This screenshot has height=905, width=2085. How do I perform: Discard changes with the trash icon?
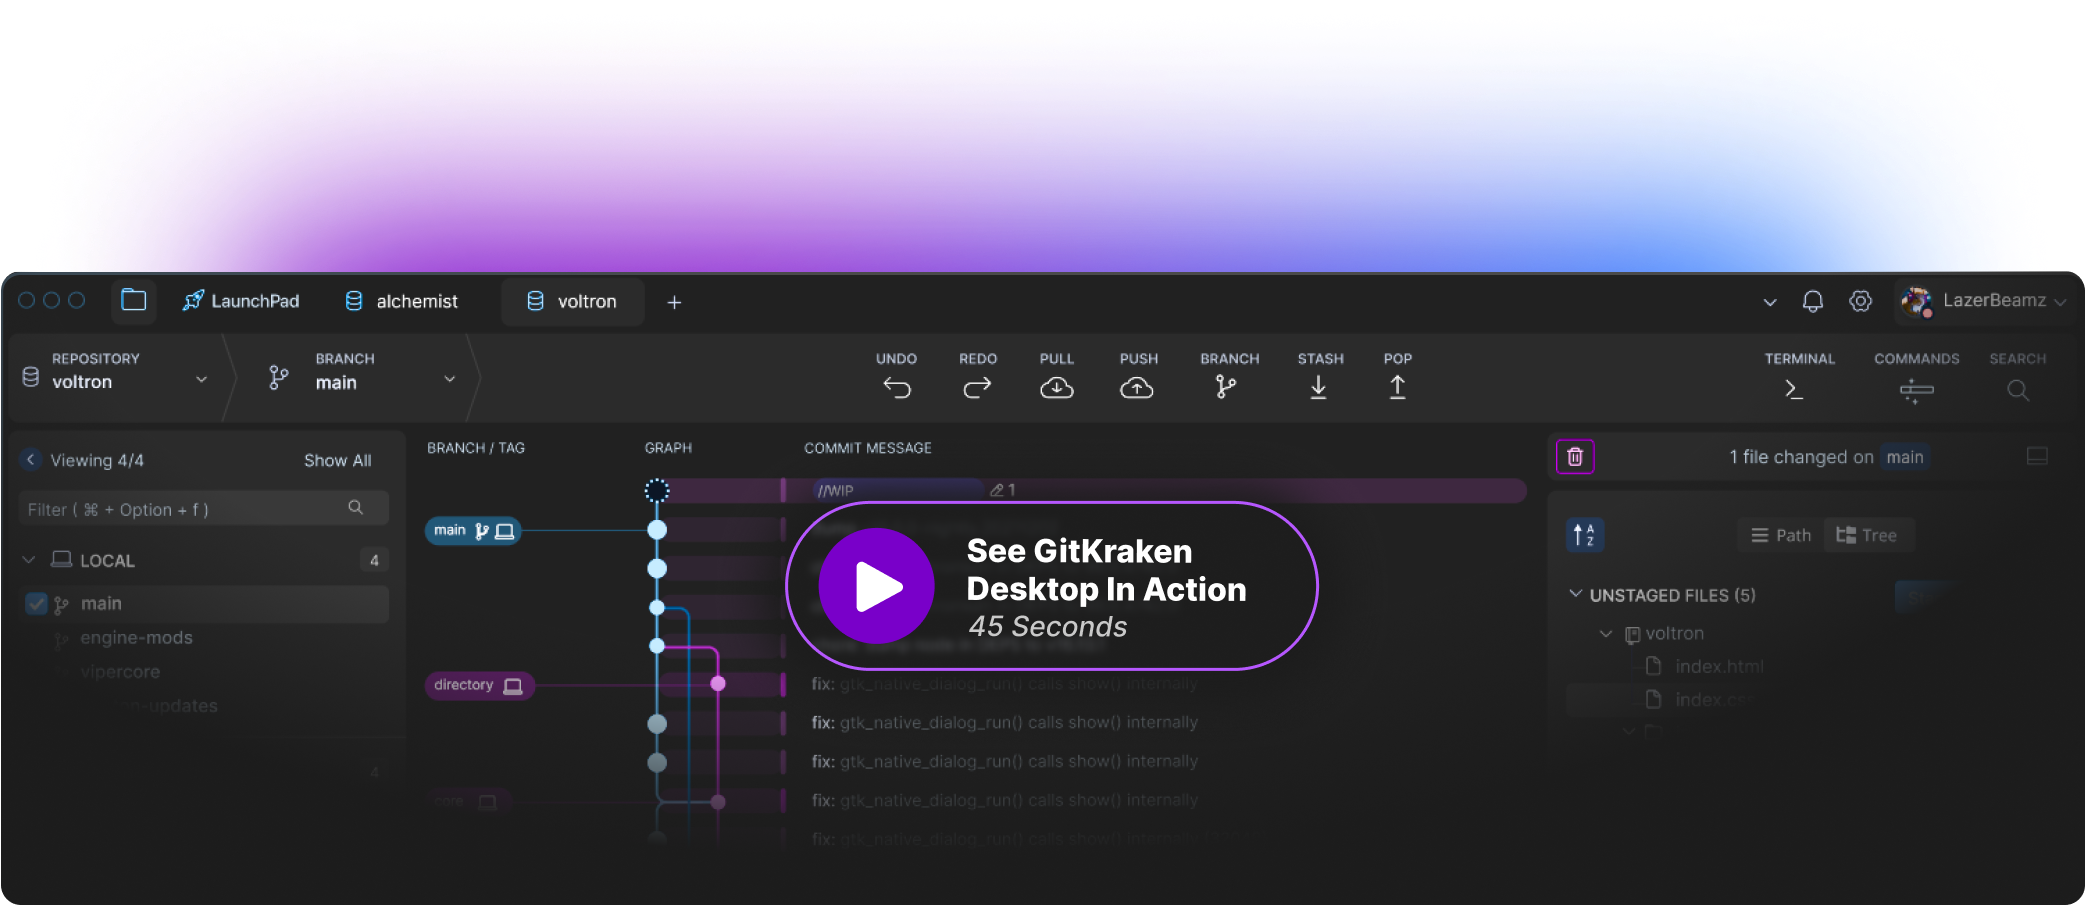1575,457
